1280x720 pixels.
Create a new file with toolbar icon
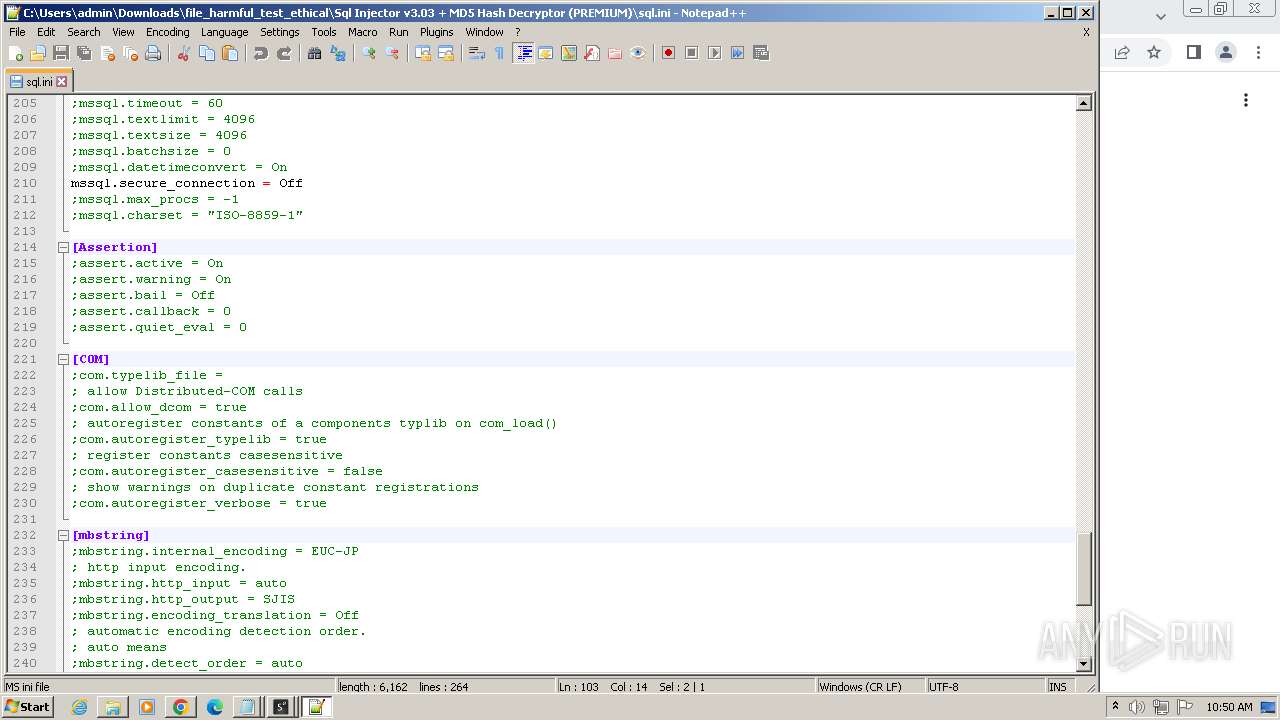[16, 53]
